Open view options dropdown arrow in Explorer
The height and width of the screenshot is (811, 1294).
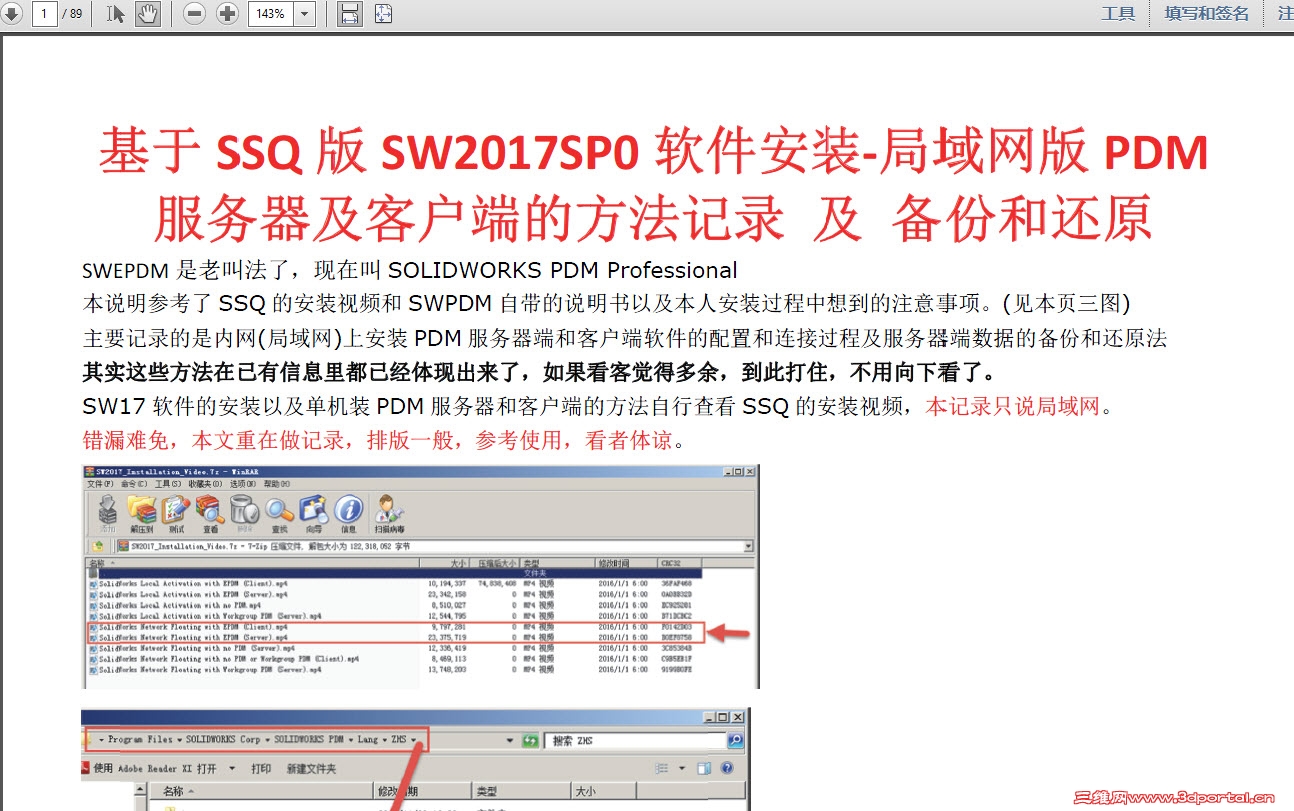click(681, 768)
